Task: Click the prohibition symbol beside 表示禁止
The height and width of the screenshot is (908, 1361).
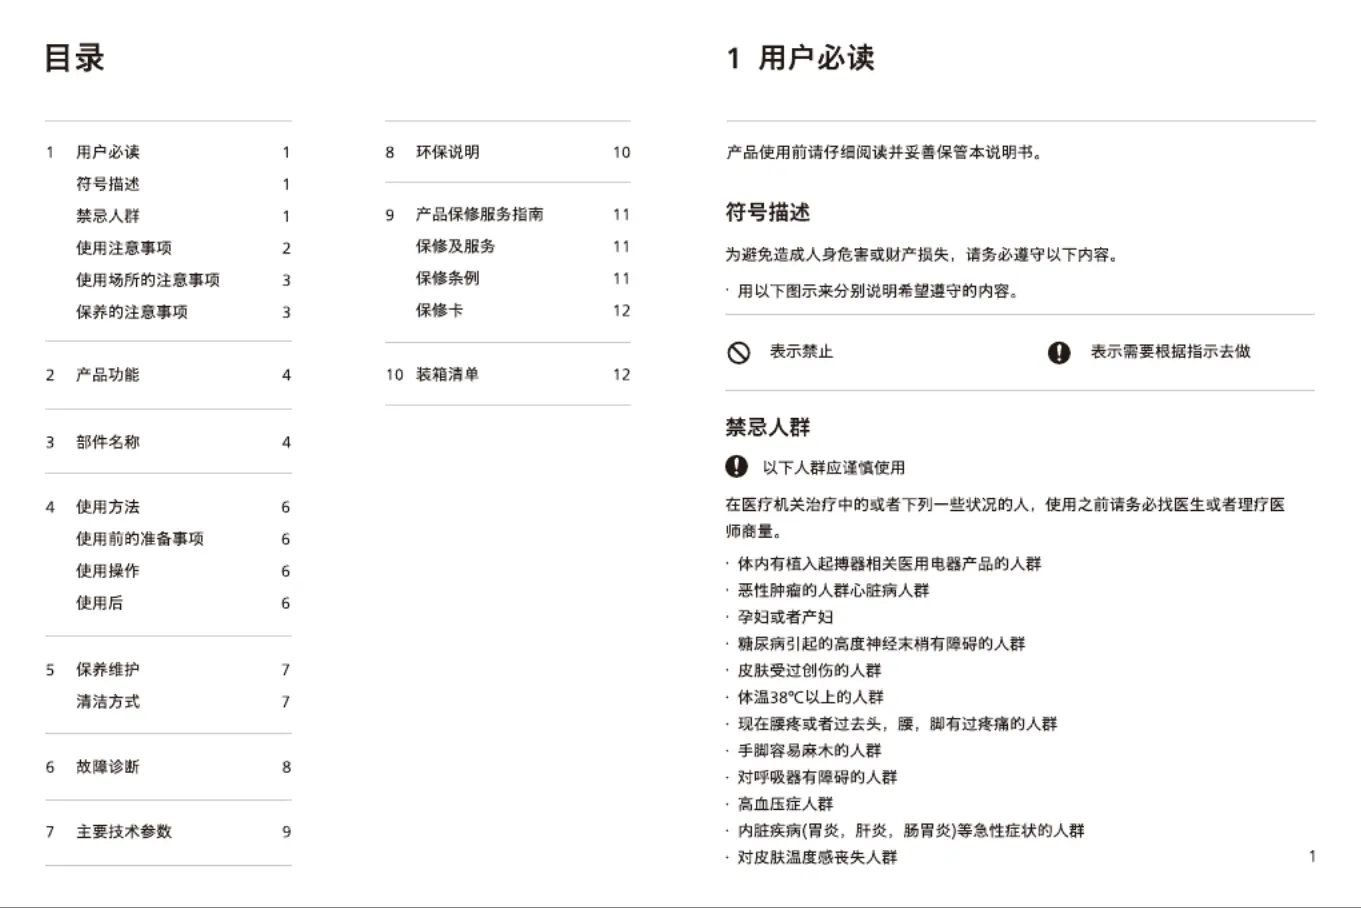Action: coord(738,352)
